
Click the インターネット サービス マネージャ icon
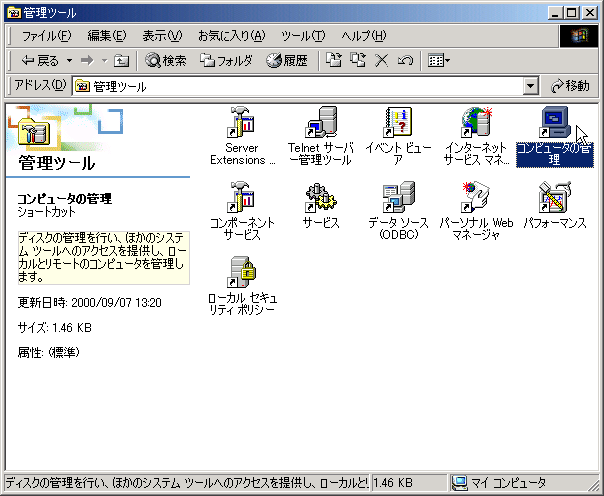pyautogui.click(x=476, y=123)
